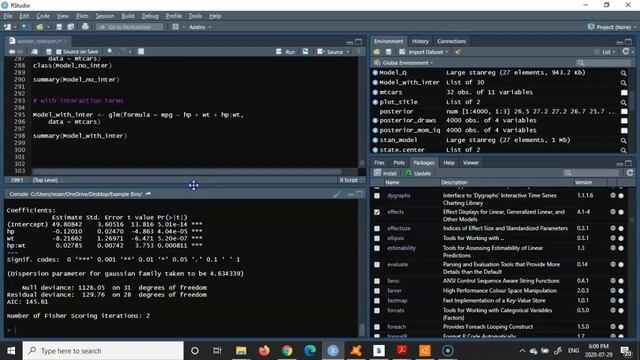This screenshot has height=360, width=640.
Task: Open the File menu
Action: pos(8,16)
